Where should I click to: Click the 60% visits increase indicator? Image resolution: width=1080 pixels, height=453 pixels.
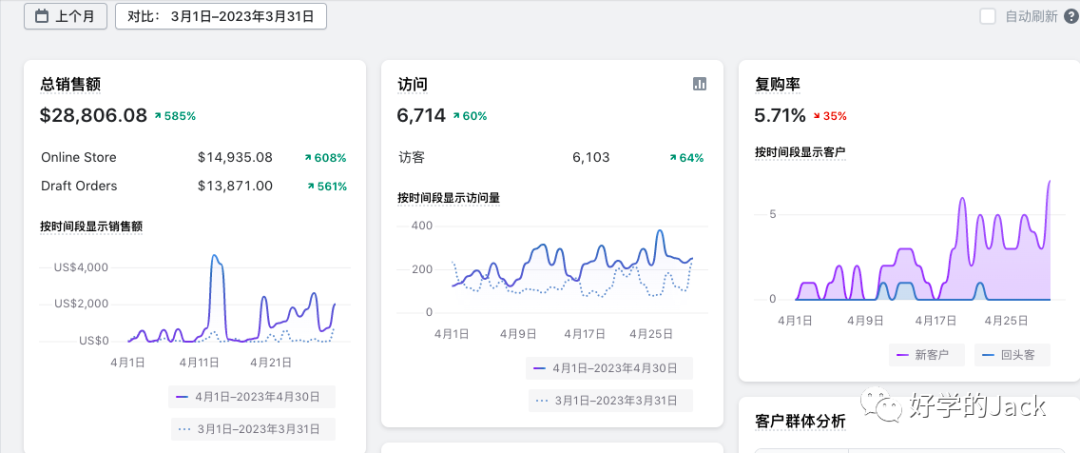(470, 116)
